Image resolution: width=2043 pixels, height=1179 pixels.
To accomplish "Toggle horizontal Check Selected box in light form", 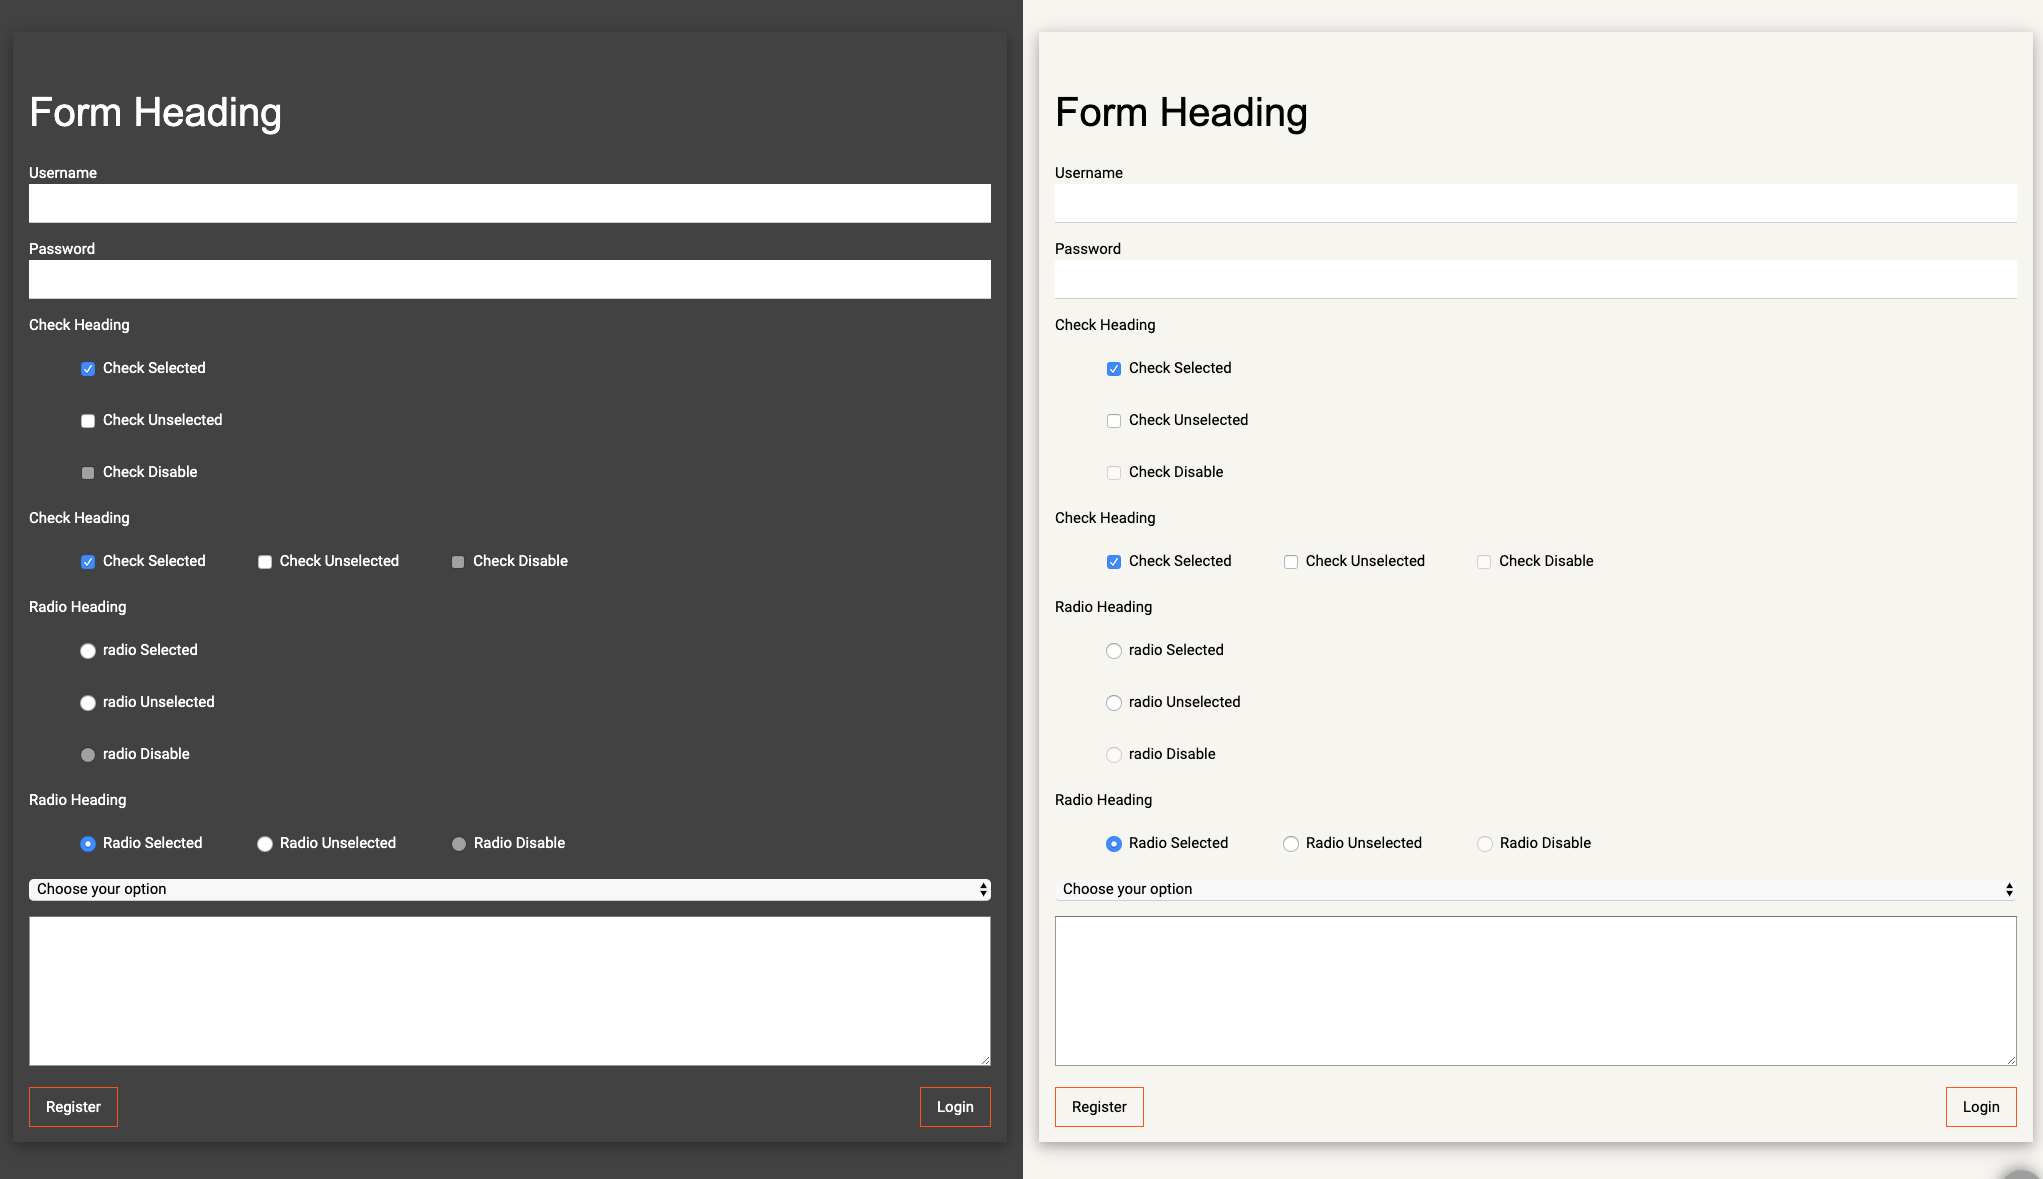I will (x=1114, y=562).
